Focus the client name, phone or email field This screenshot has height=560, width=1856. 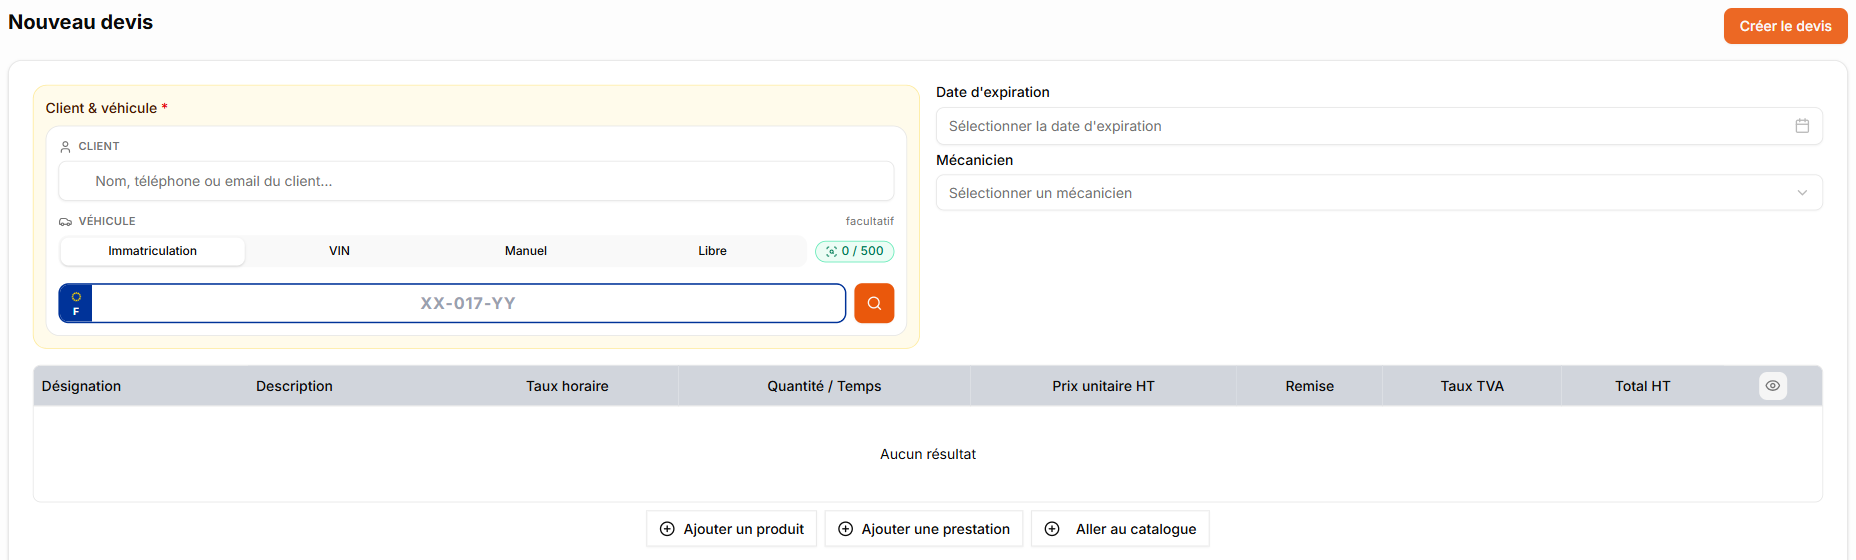click(x=476, y=181)
